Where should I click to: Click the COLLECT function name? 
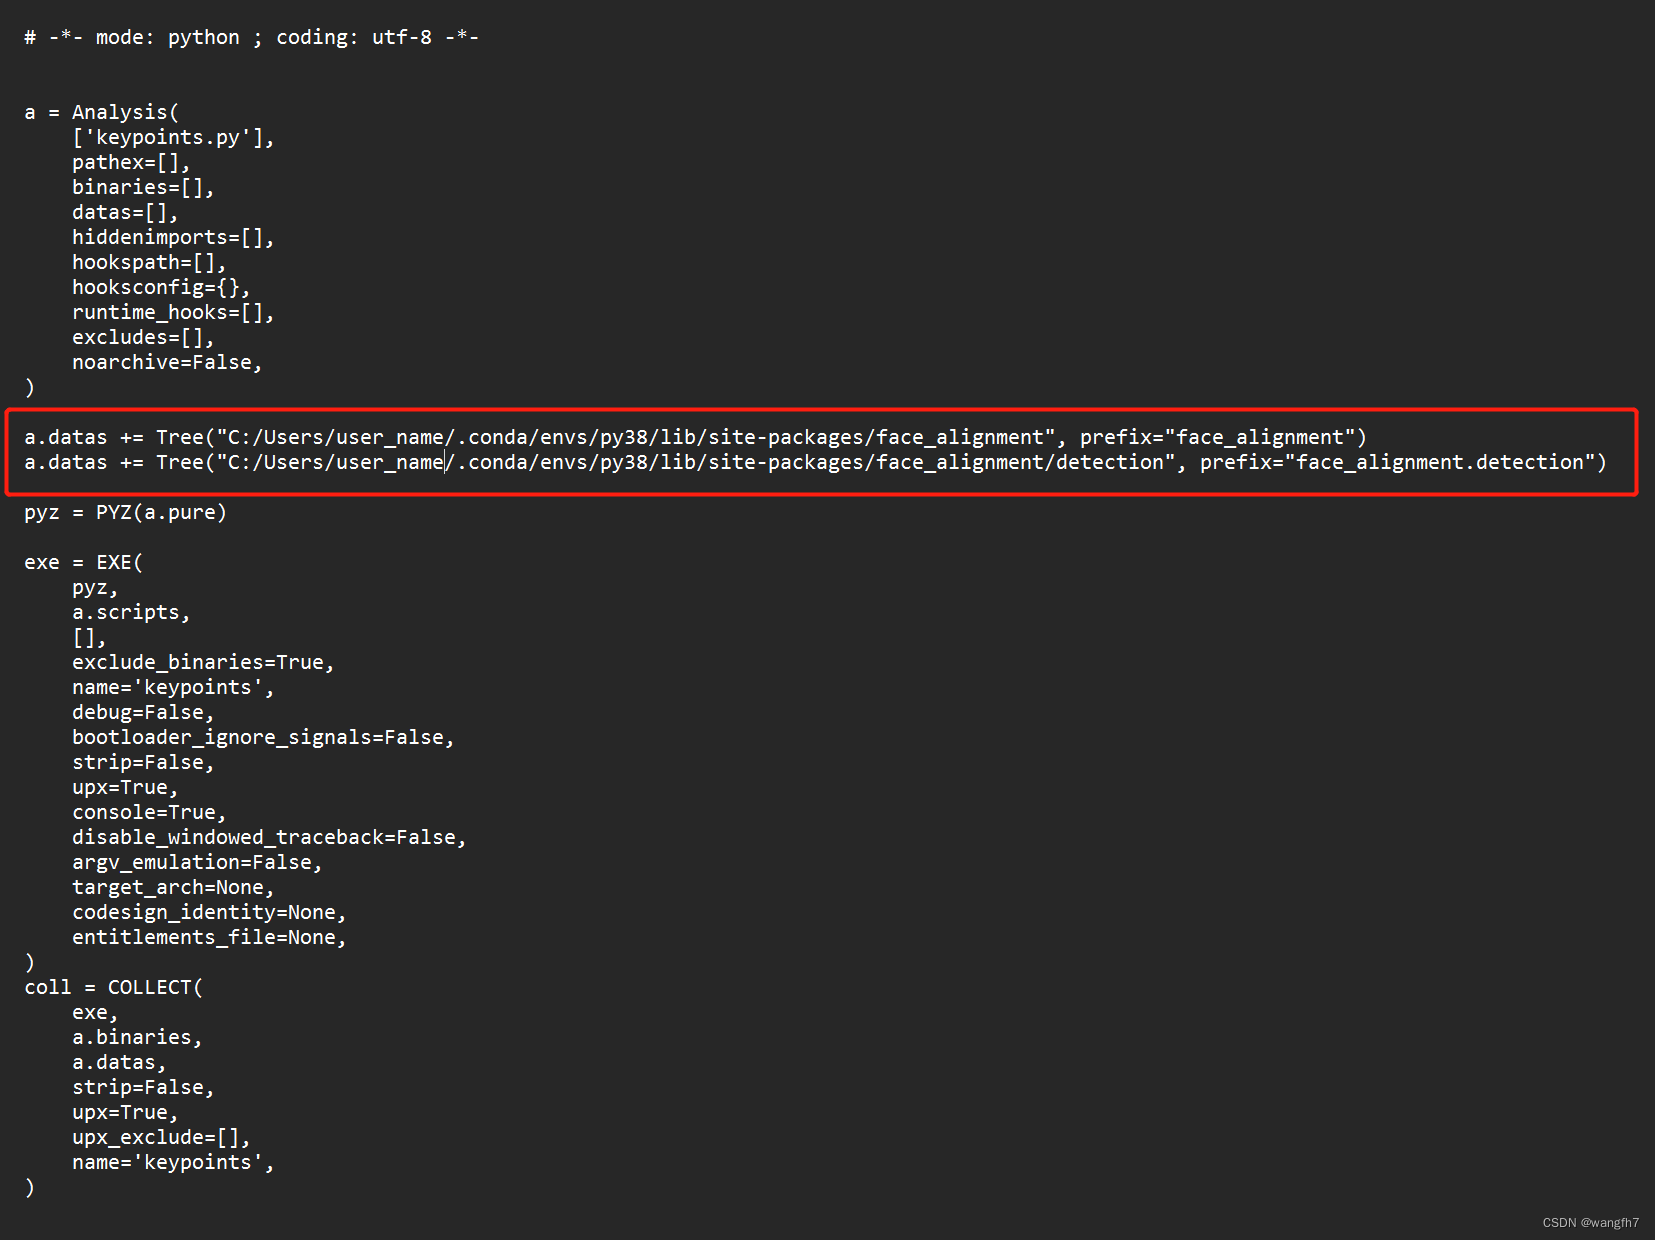tap(152, 987)
